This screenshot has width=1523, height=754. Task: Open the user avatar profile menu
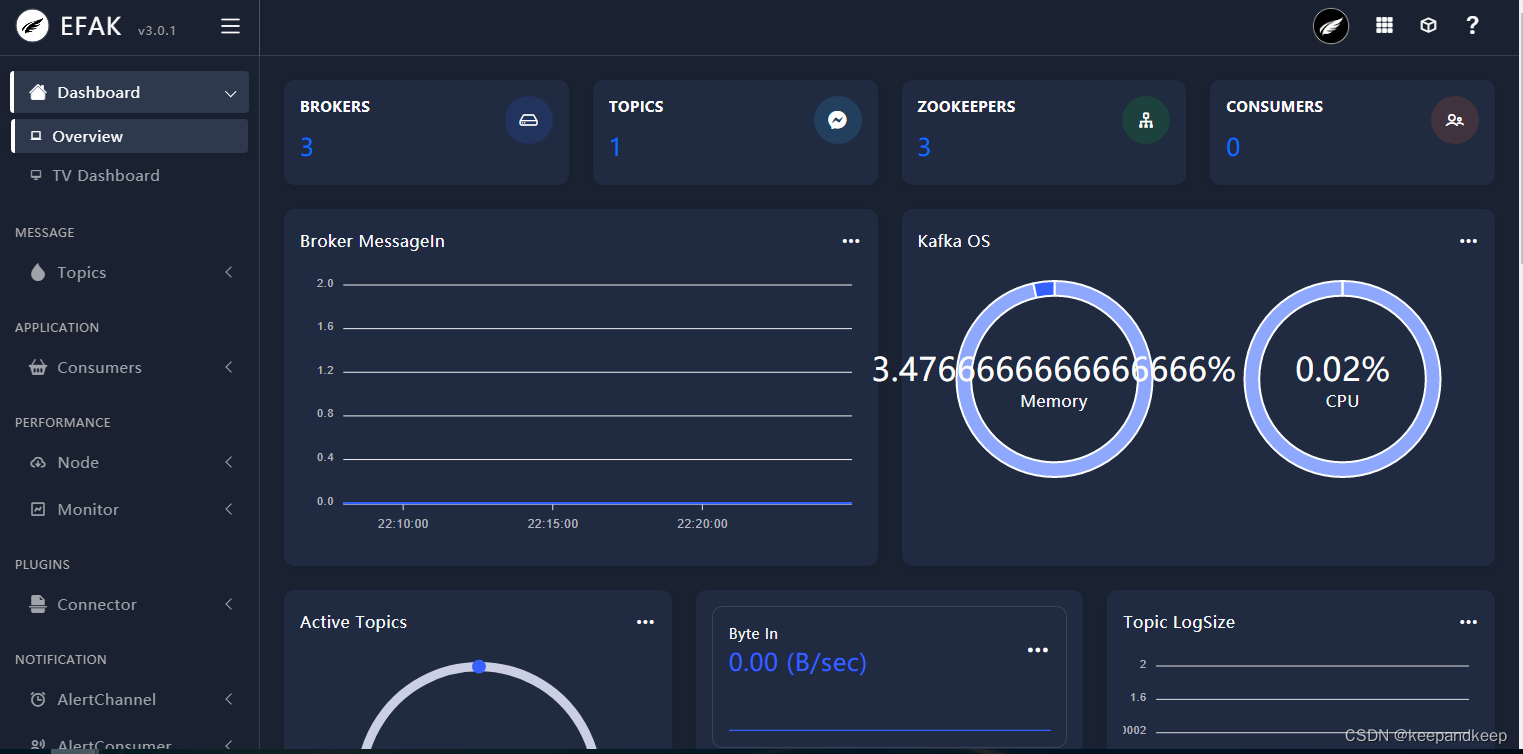(x=1331, y=26)
